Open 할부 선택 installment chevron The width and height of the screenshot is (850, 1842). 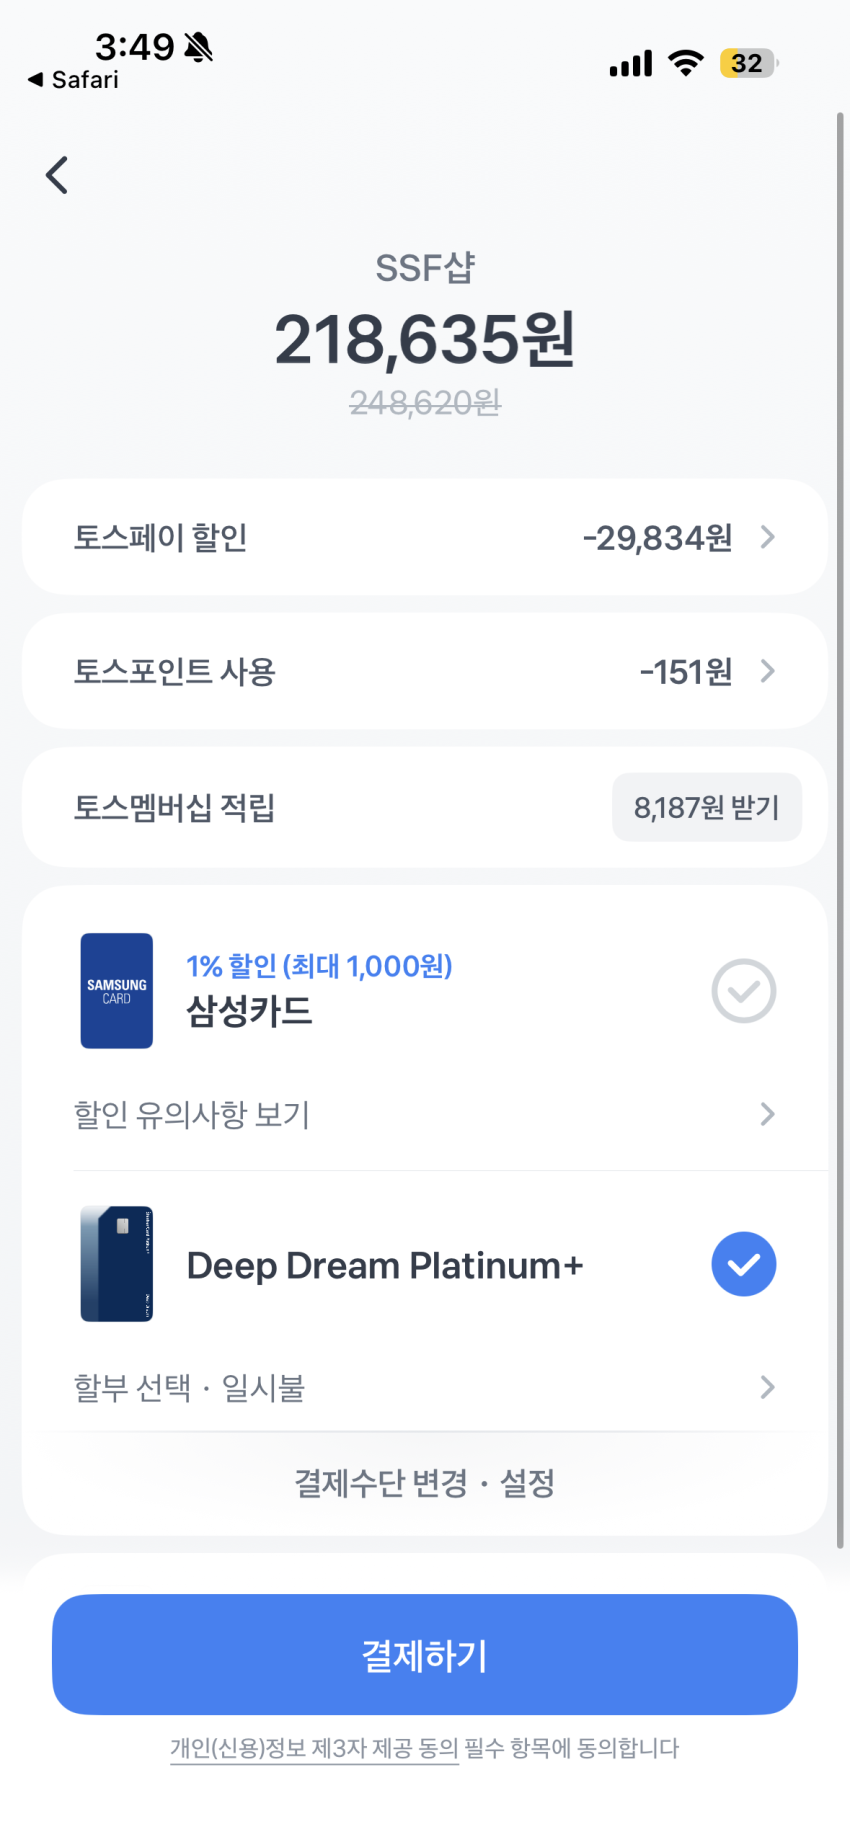767,1387
